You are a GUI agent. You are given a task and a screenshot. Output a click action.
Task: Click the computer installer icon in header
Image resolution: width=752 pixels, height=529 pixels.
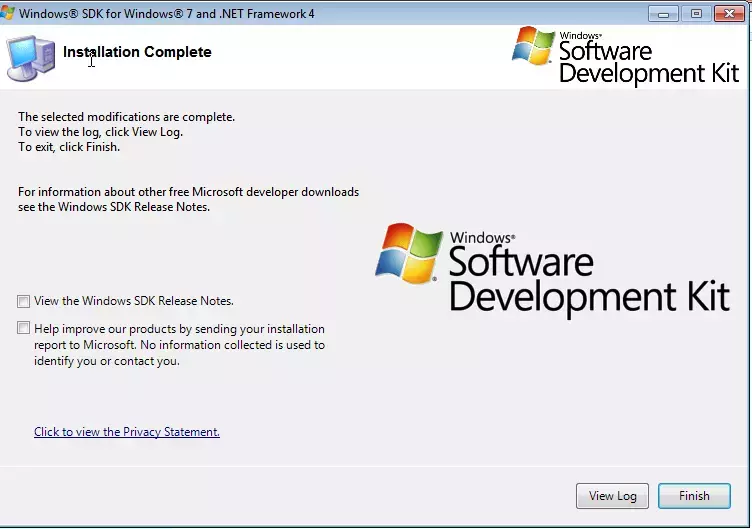coord(31,58)
